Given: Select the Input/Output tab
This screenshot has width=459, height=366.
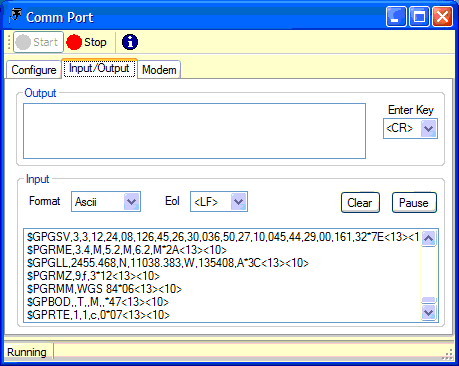Looking at the screenshot, I should [x=99, y=68].
